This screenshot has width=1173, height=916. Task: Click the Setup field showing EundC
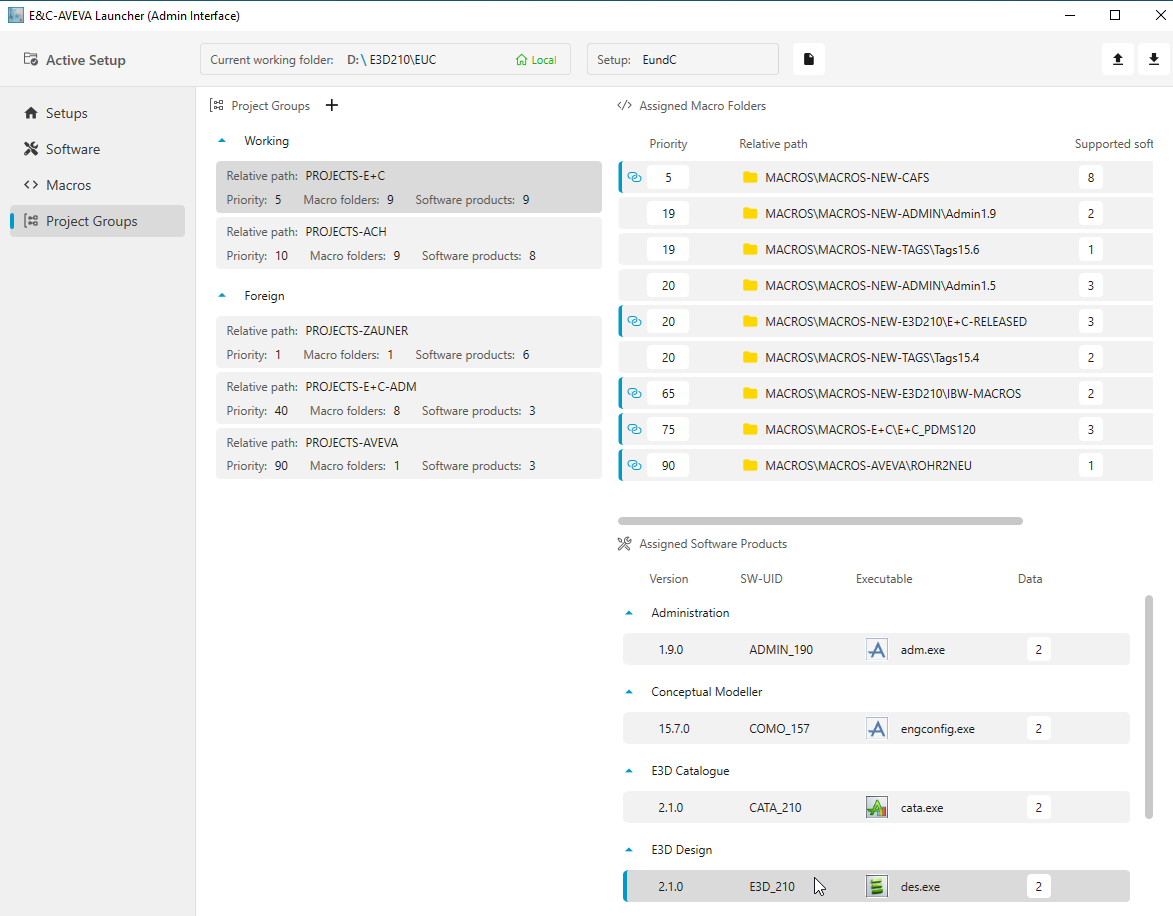click(683, 59)
